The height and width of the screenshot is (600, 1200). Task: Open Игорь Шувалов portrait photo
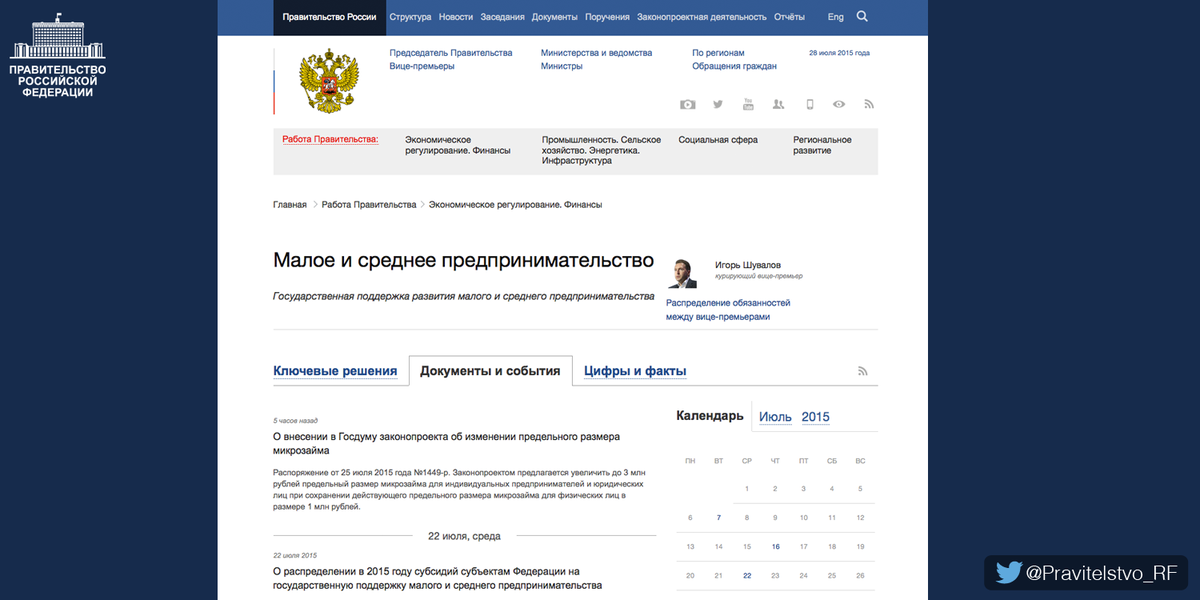tap(682, 272)
